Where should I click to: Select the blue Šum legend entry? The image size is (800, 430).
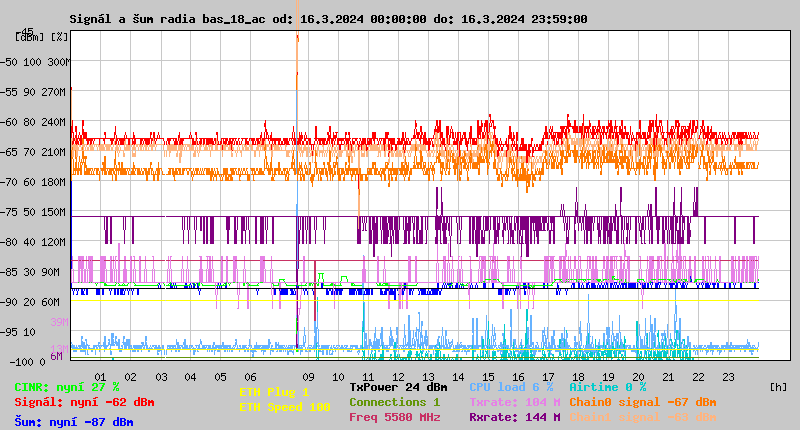pyautogui.click(x=73, y=422)
